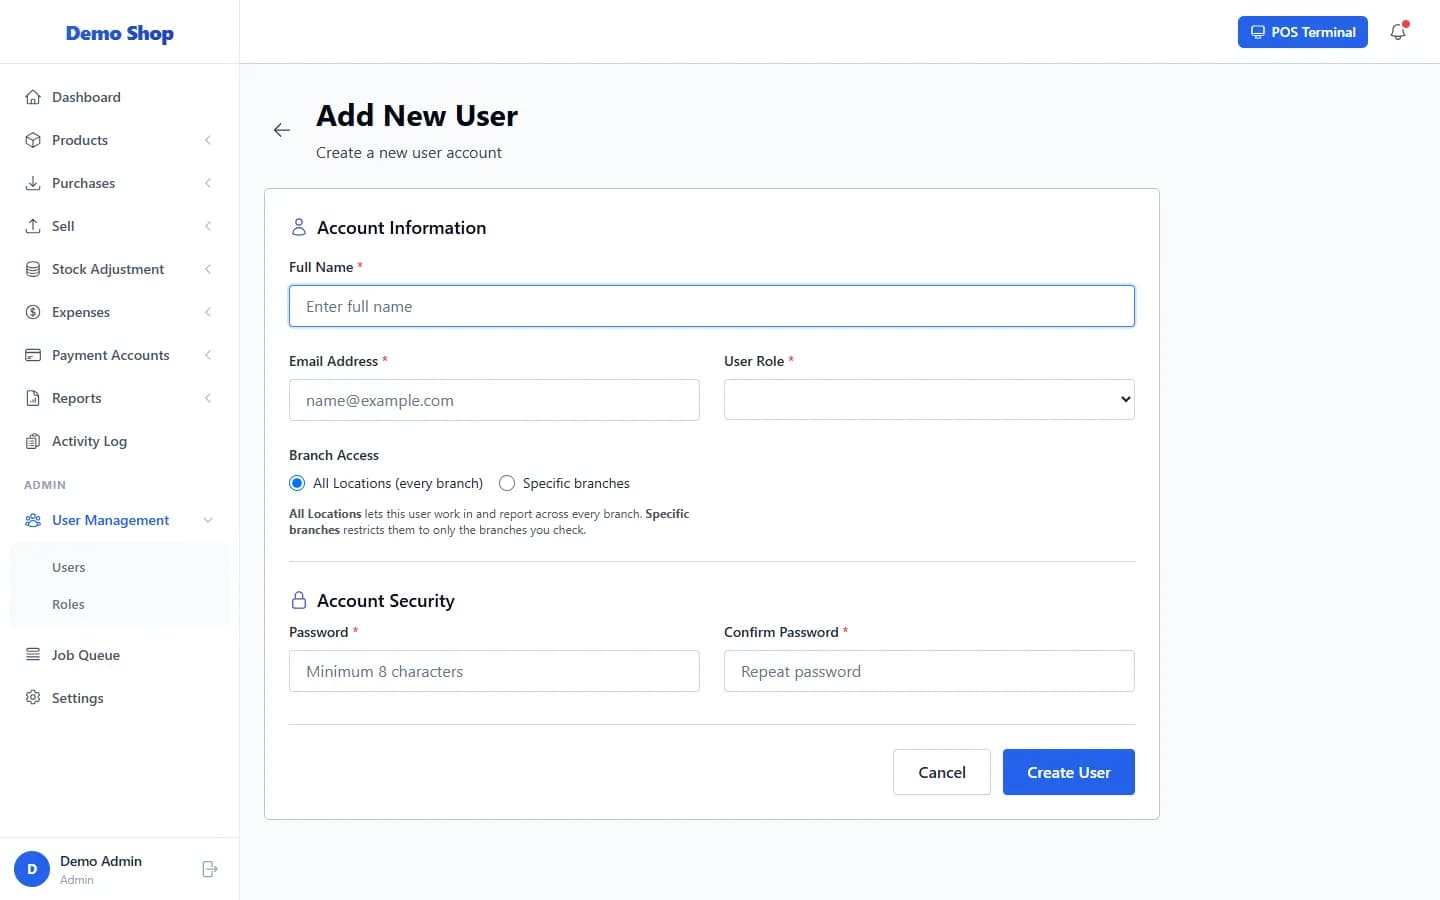Image resolution: width=1440 pixels, height=900 pixels.
Task: Collapse the User Management submenu chevron
Action: [x=208, y=520]
